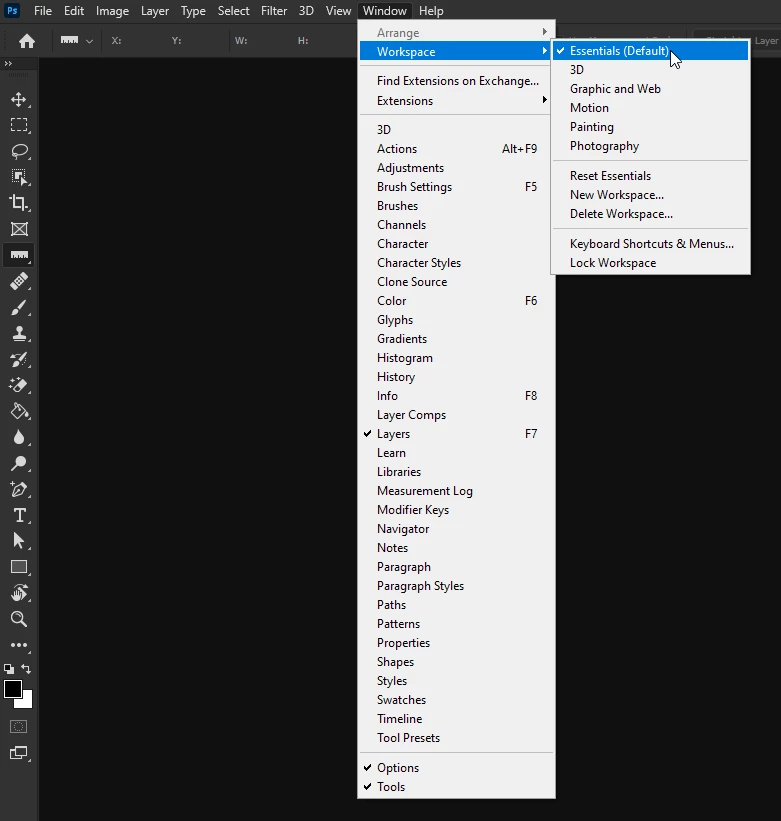Screen dimensions: 781x821
Task: Select the Zoom tool
Action: (19, 619)
